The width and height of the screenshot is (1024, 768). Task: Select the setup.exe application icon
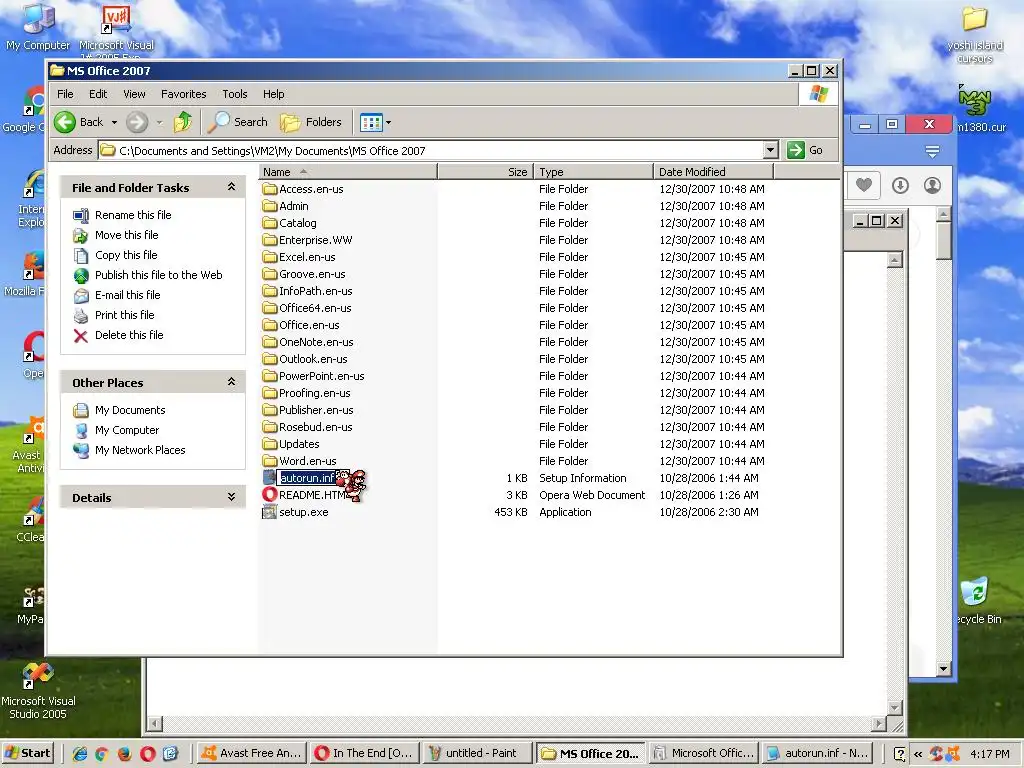(270, 512)
